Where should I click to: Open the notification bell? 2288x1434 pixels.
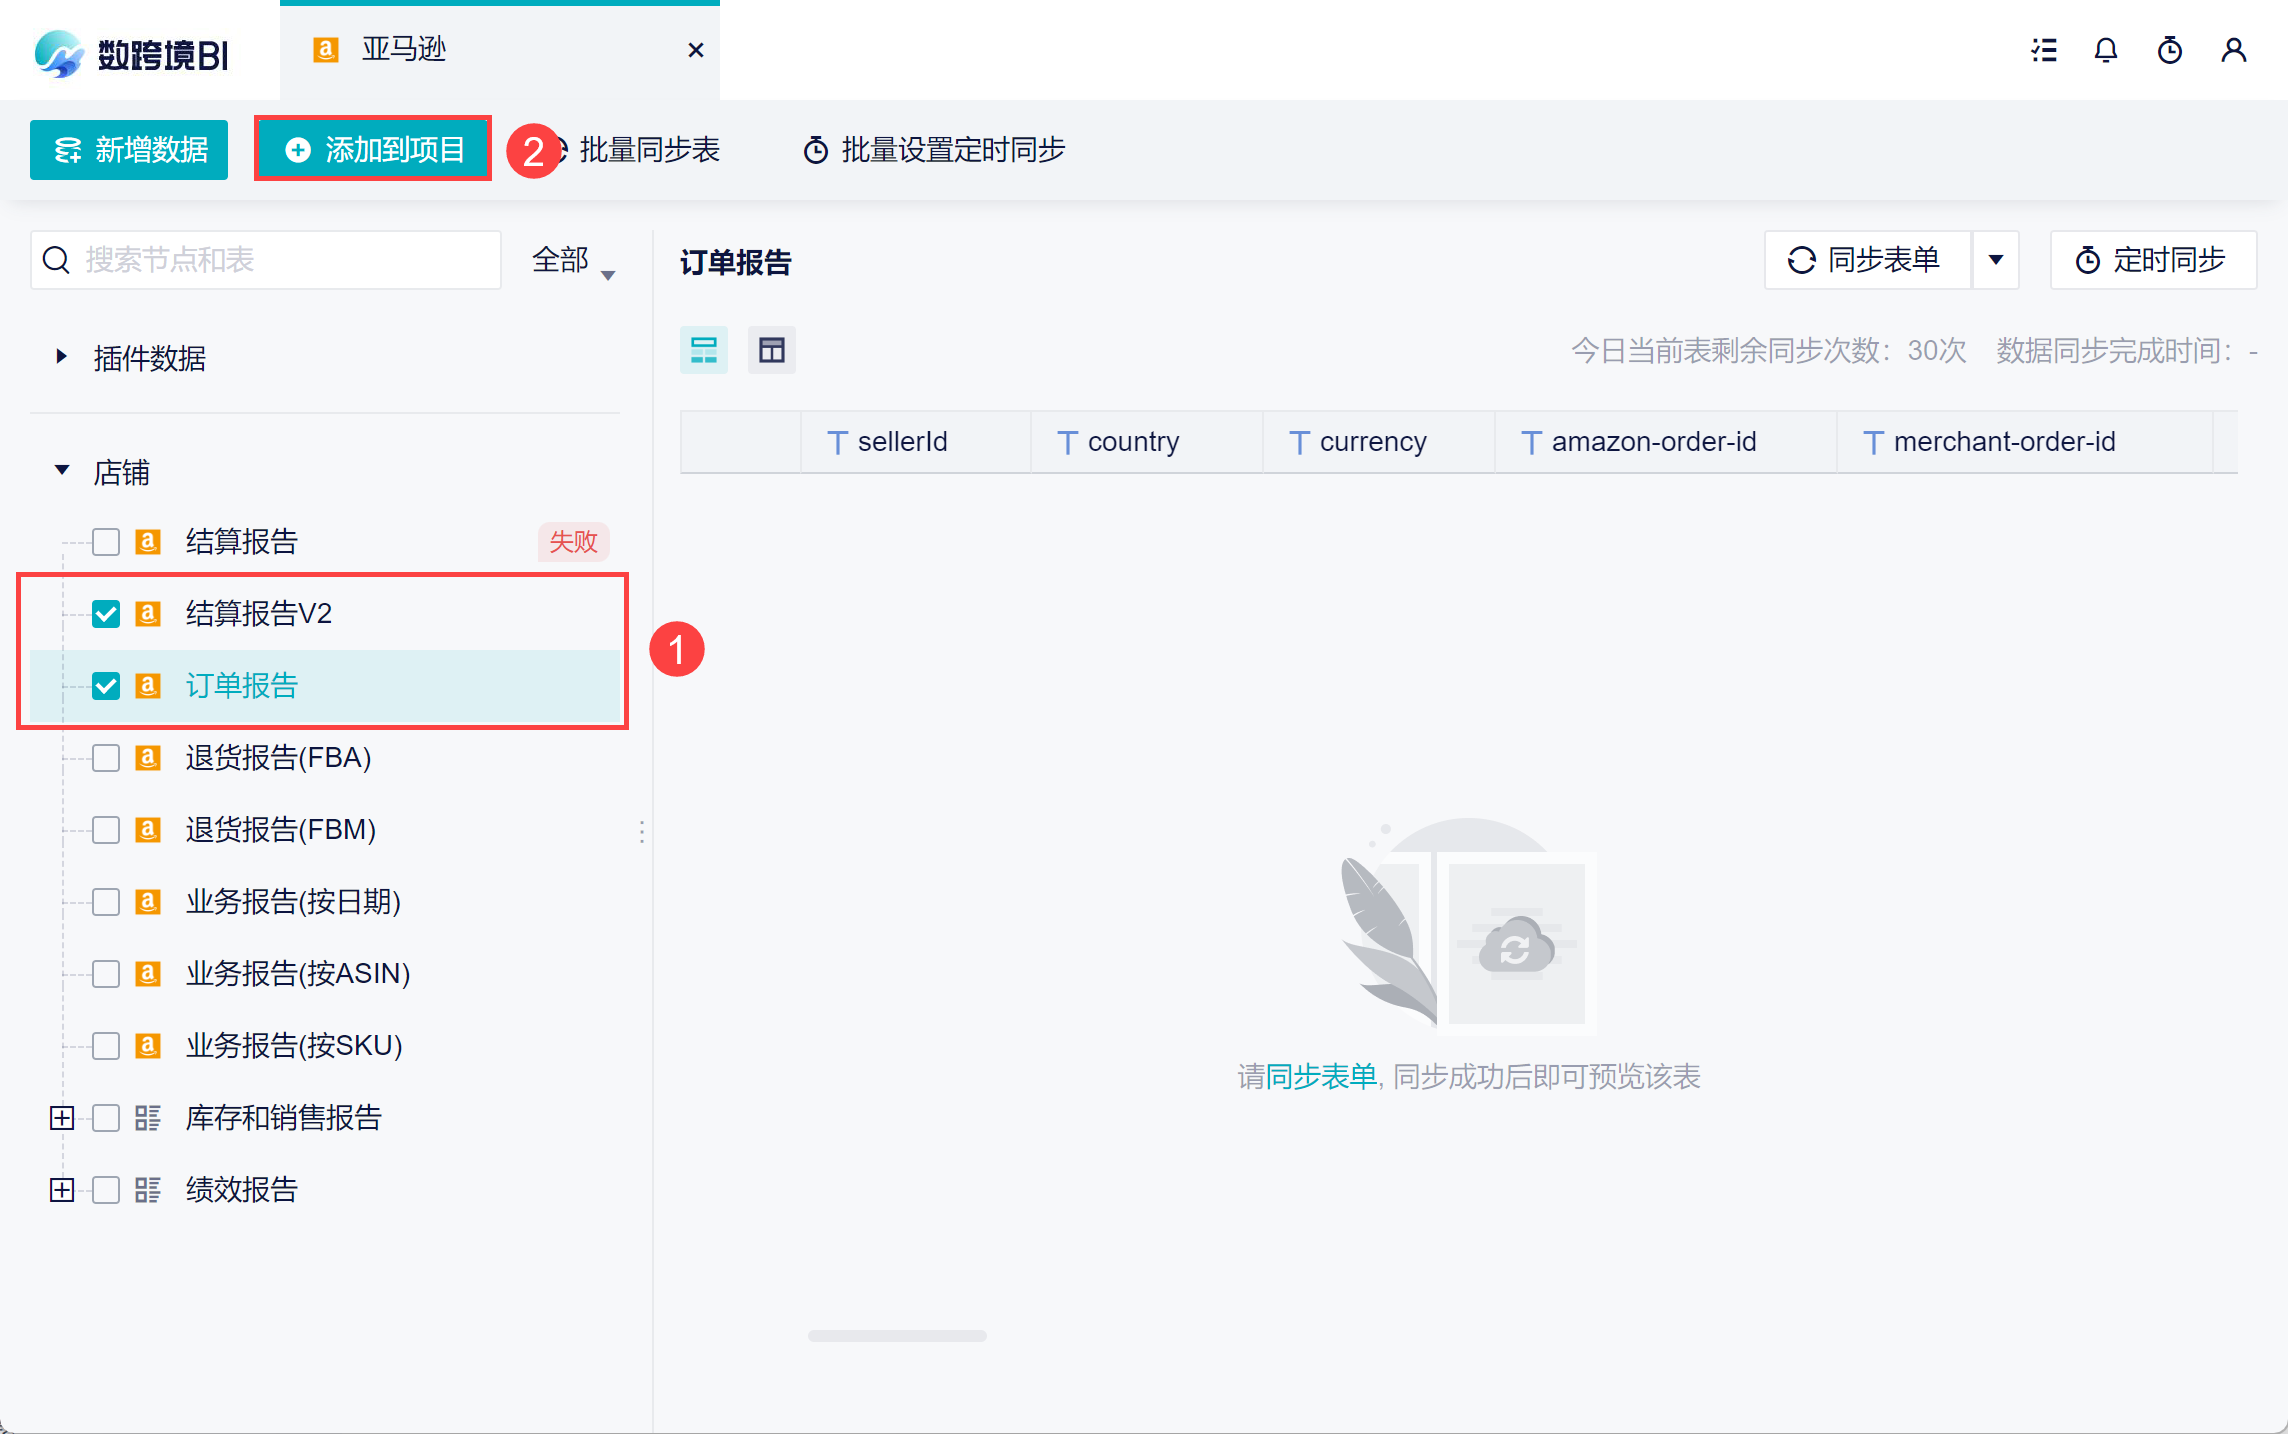coord(2106,50)
